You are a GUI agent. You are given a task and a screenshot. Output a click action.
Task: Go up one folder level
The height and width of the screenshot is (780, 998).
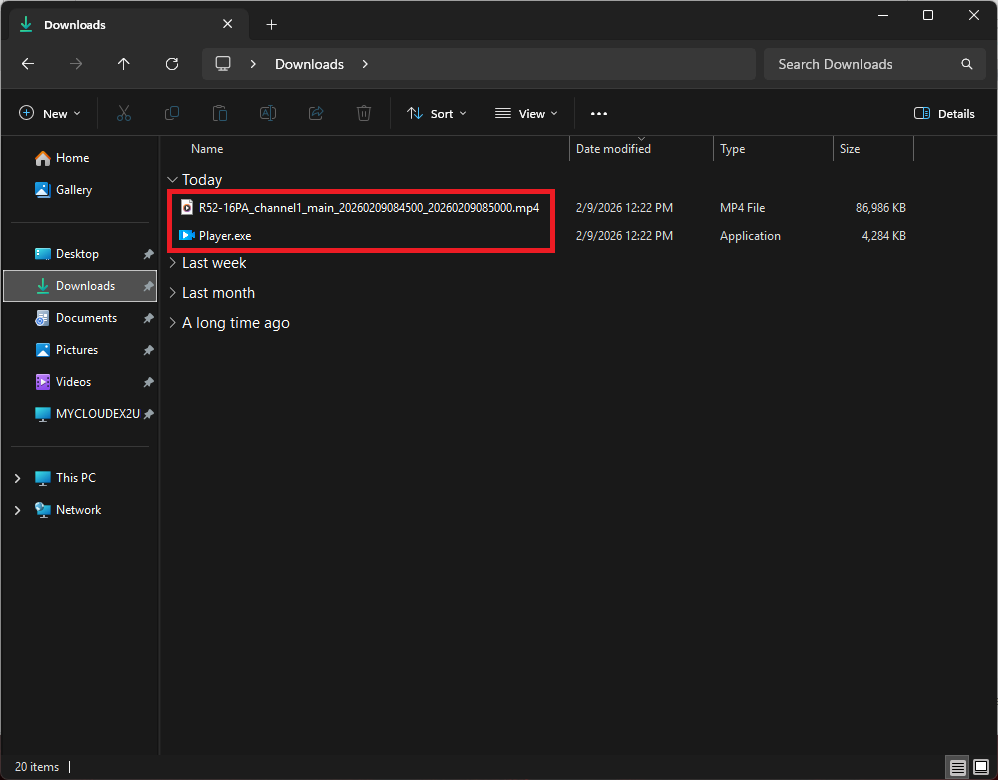click(x=124, y=64)
